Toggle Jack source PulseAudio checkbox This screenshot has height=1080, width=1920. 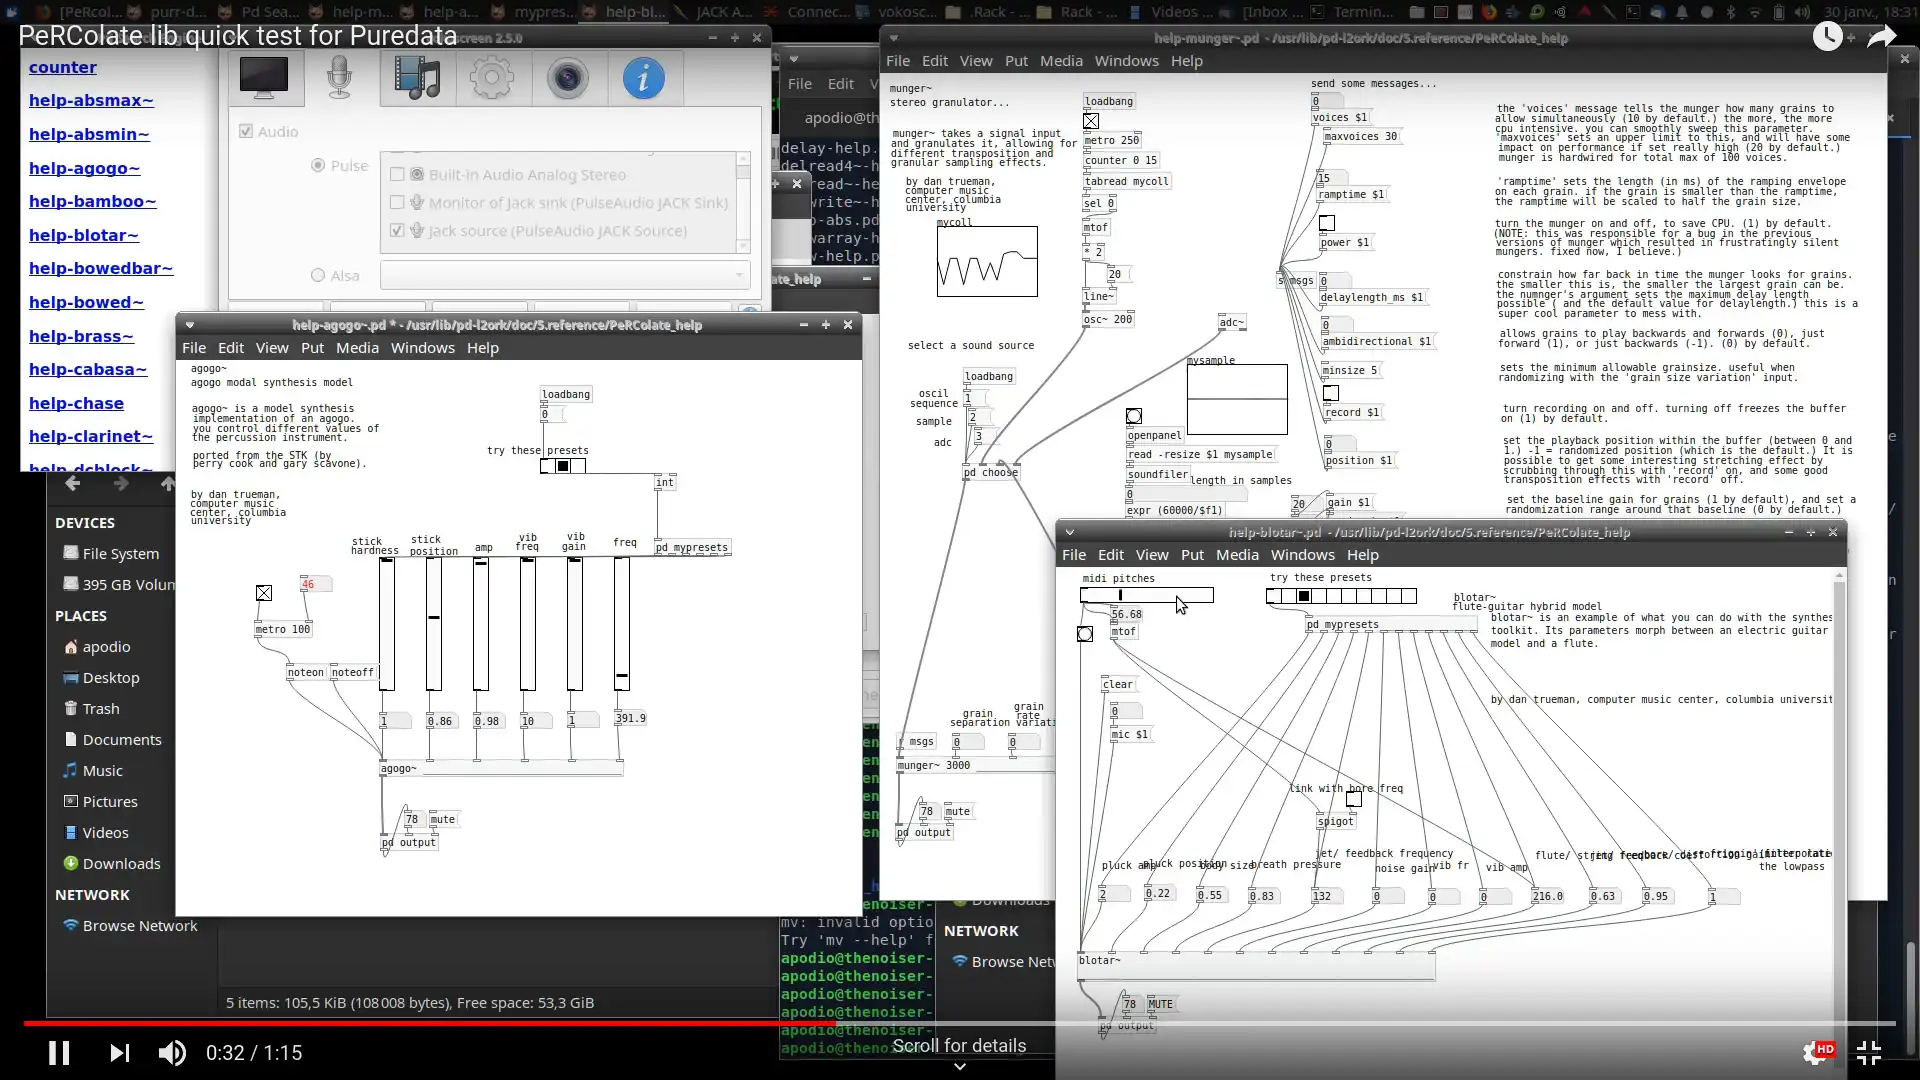pyautogui.click(x=398, y=231)
